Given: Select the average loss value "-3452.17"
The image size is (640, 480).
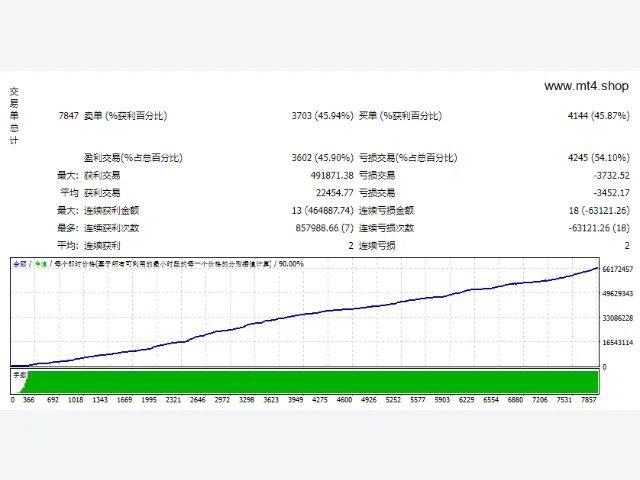Looking at the screenshot, I should click(x=611, y=193).
